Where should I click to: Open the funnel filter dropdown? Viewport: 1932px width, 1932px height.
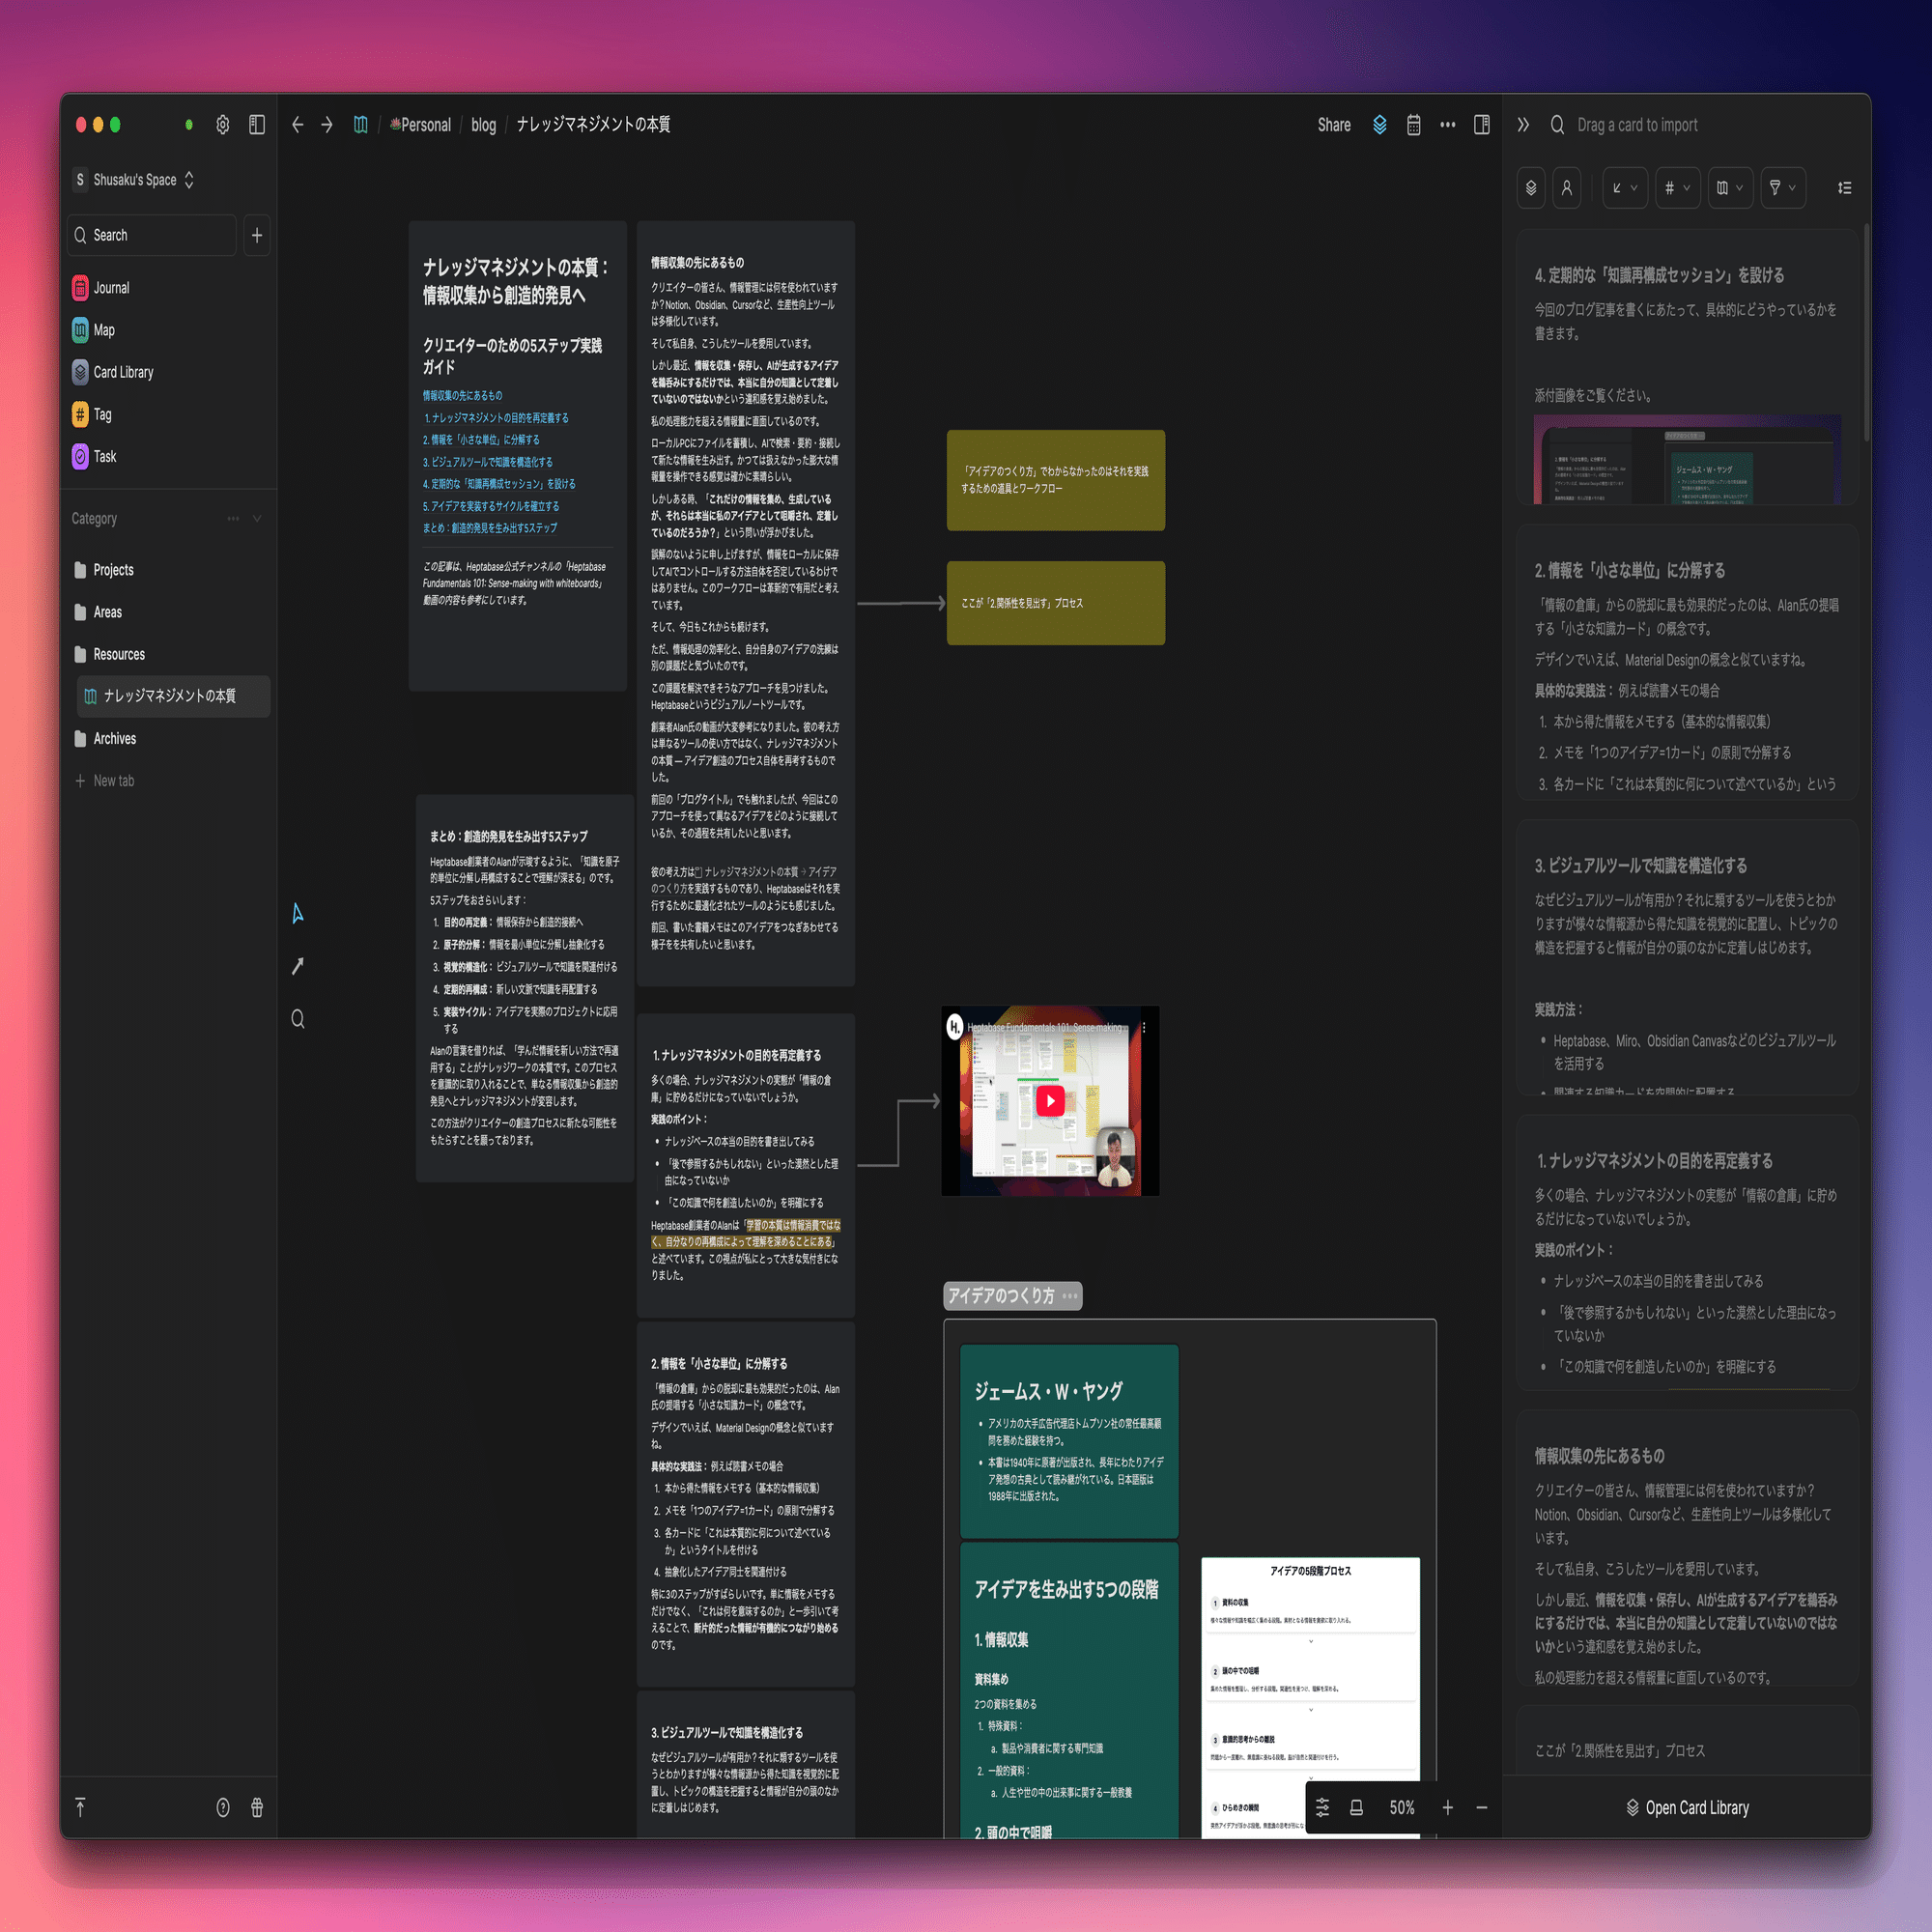pos(1782,188)
